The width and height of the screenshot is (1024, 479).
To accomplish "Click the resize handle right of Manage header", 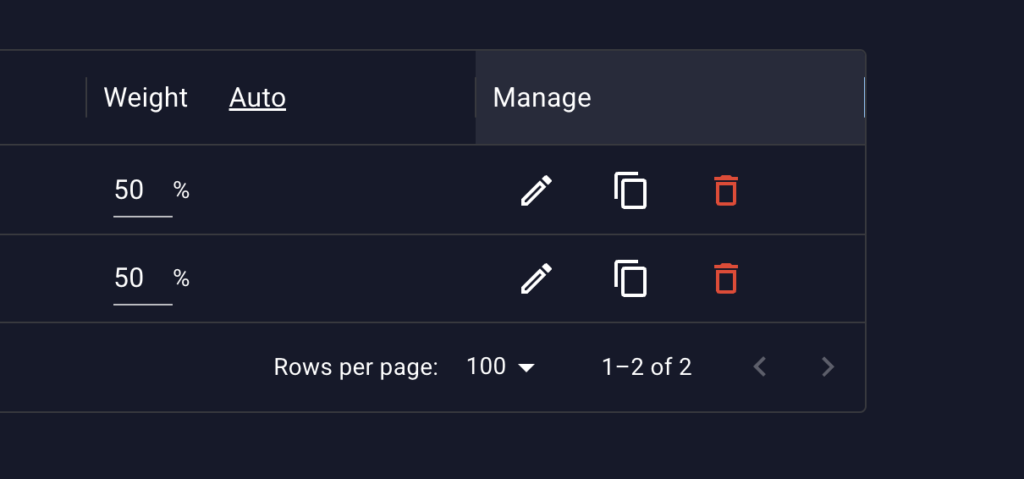I will (x=864, y=97).
